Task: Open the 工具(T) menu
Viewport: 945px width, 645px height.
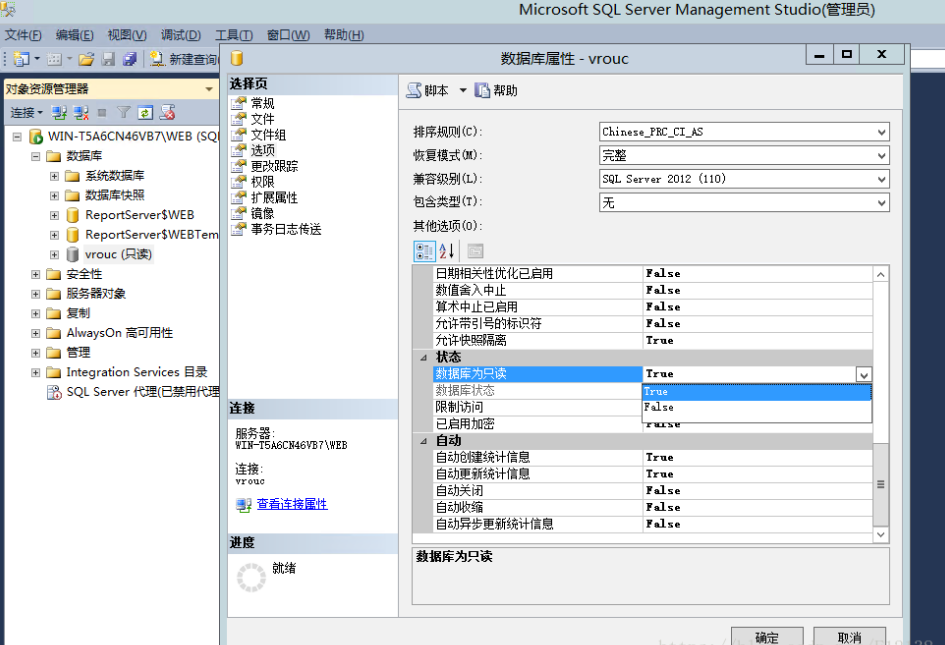Action: pos(234,35)
